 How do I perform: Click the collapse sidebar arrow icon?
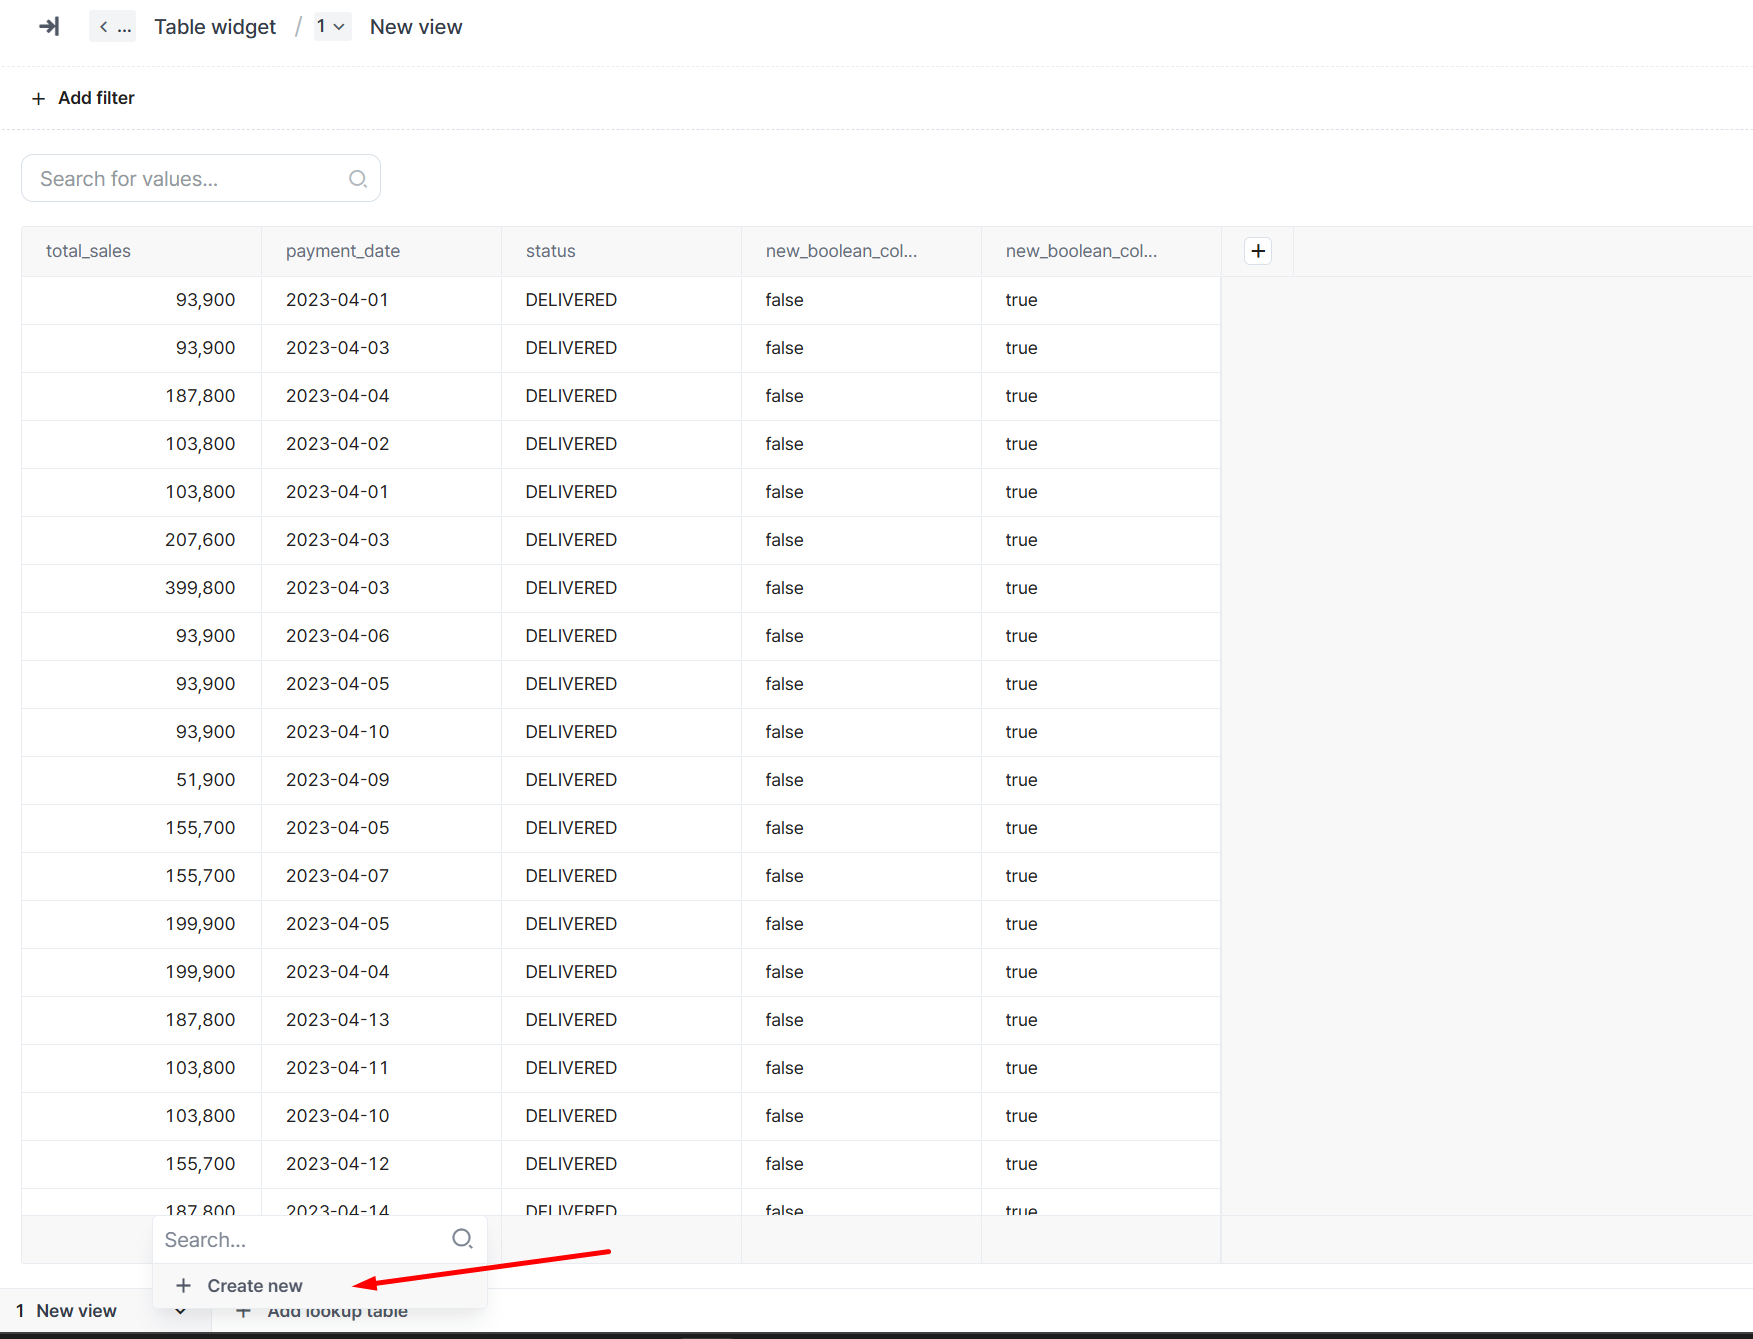[x=49, y=27]
